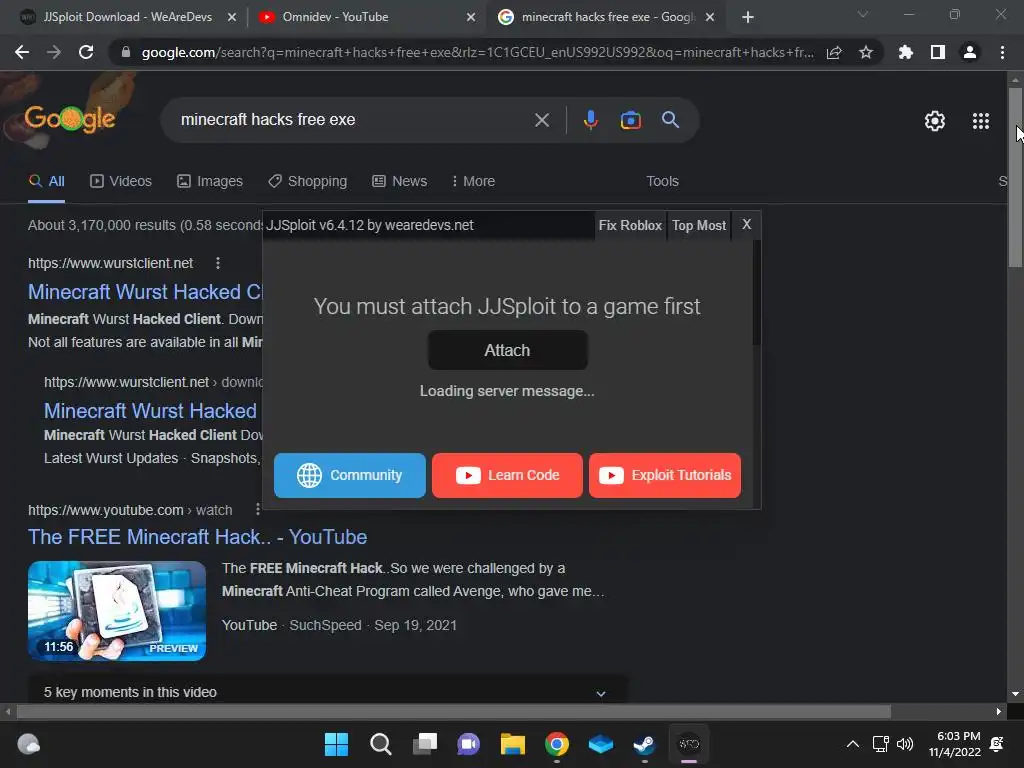The image size is (1024, 768).
Task: Open Task View on taskbar
Action: pyautogui.click(x=424, y=744)
